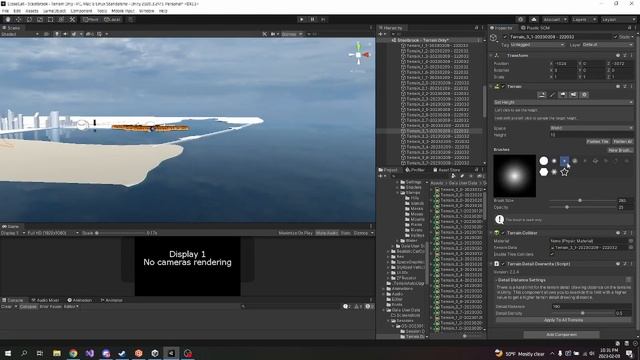Open the Component menu
The width and height of the screenshot is (640, 360).
click(81, 11)
